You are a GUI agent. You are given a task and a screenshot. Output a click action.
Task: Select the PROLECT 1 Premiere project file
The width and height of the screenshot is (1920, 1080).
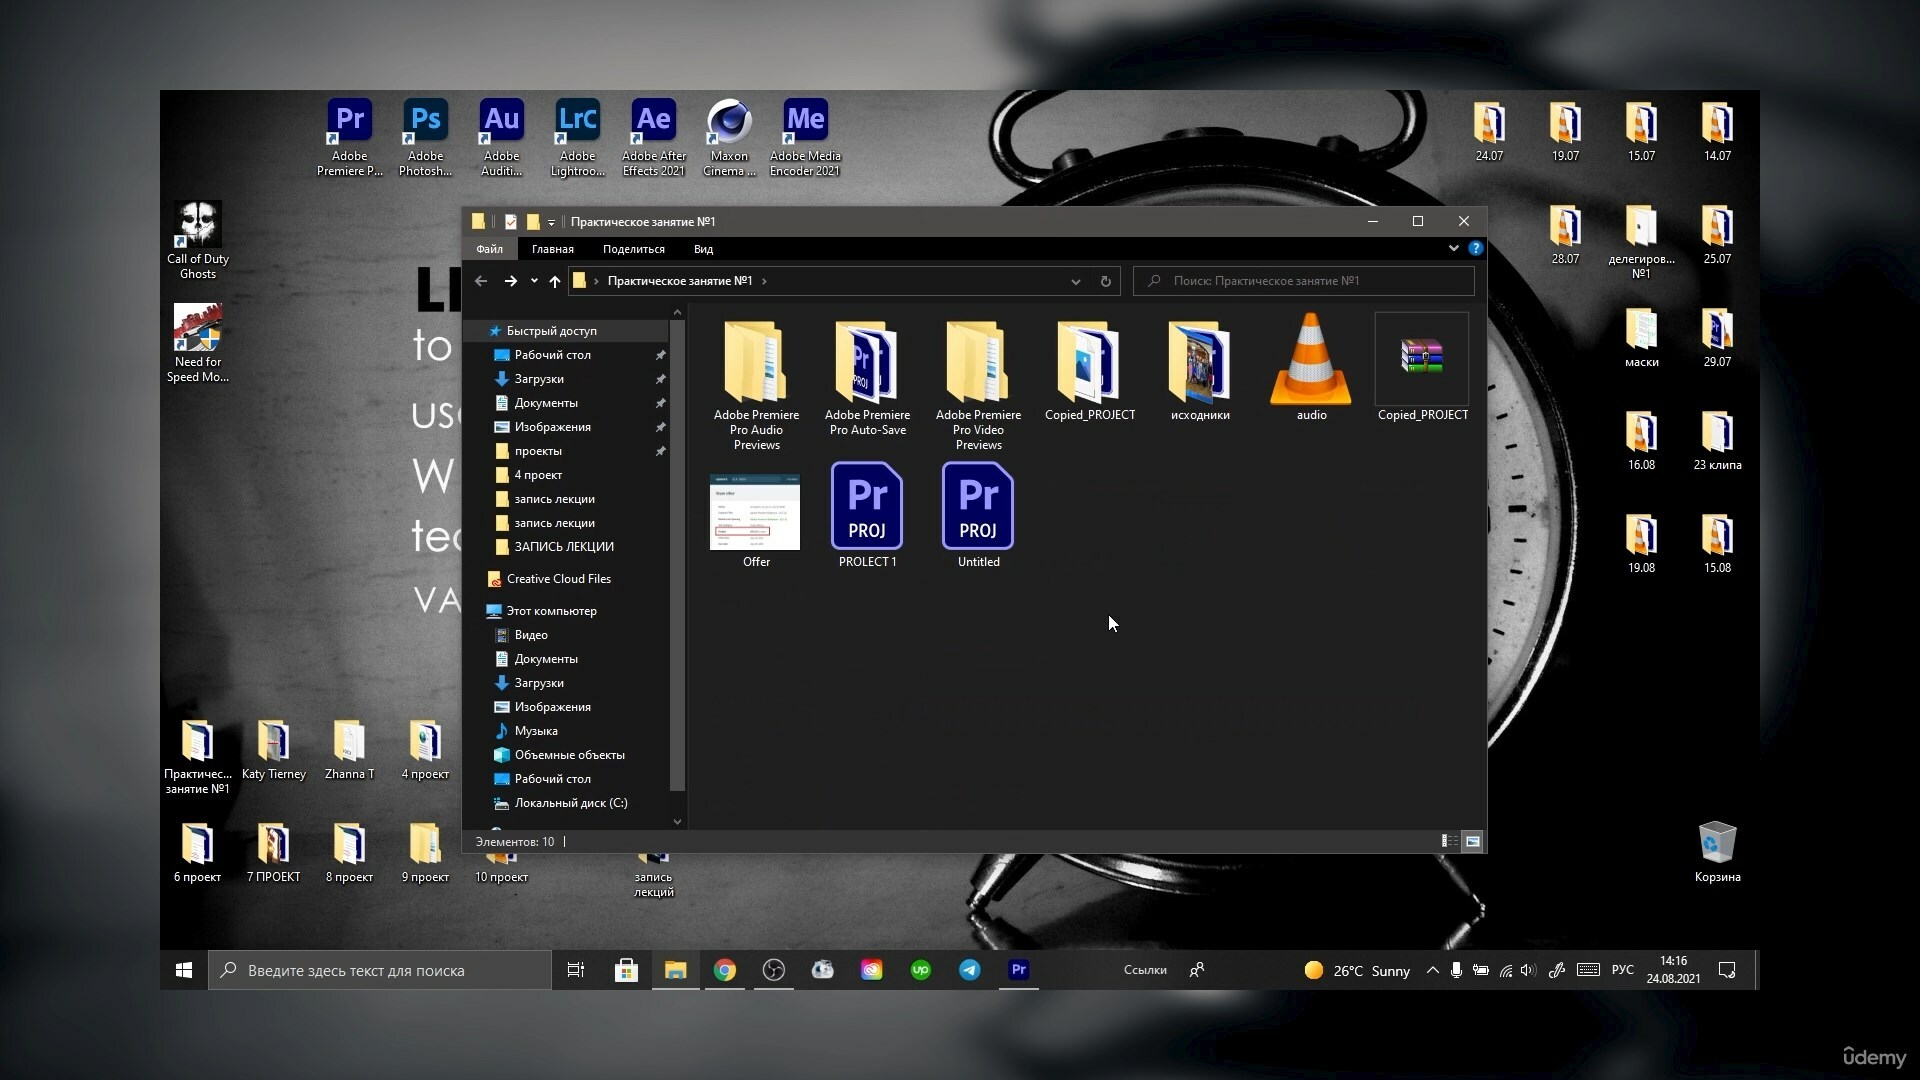867,515
